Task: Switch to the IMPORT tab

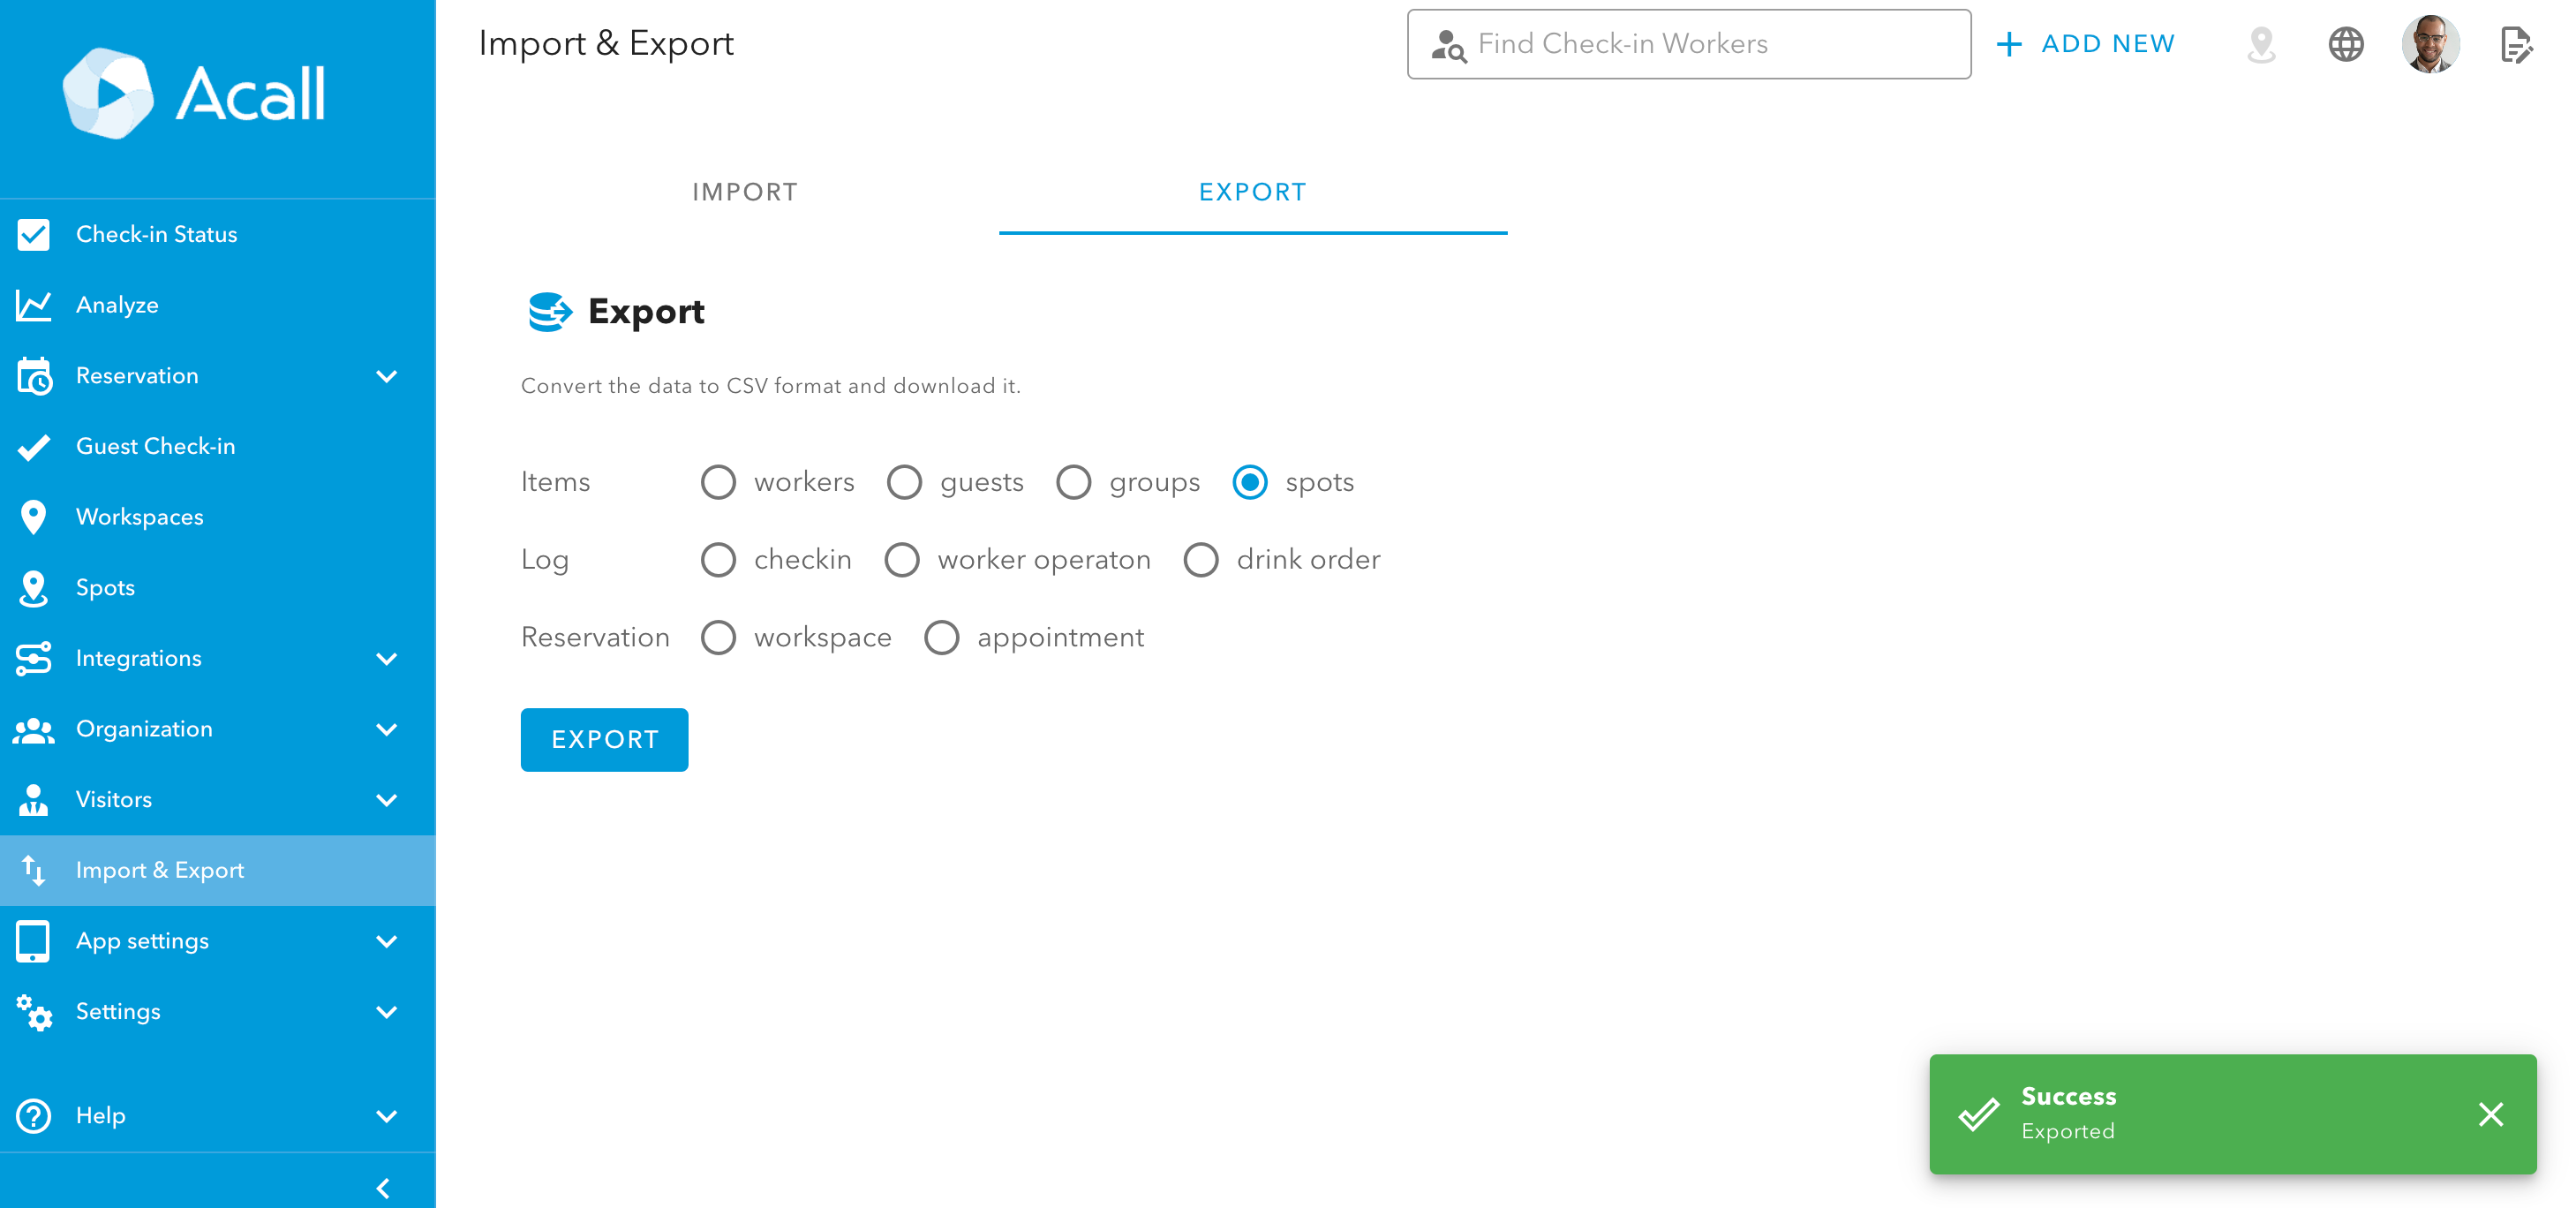Action: [745, 192]
